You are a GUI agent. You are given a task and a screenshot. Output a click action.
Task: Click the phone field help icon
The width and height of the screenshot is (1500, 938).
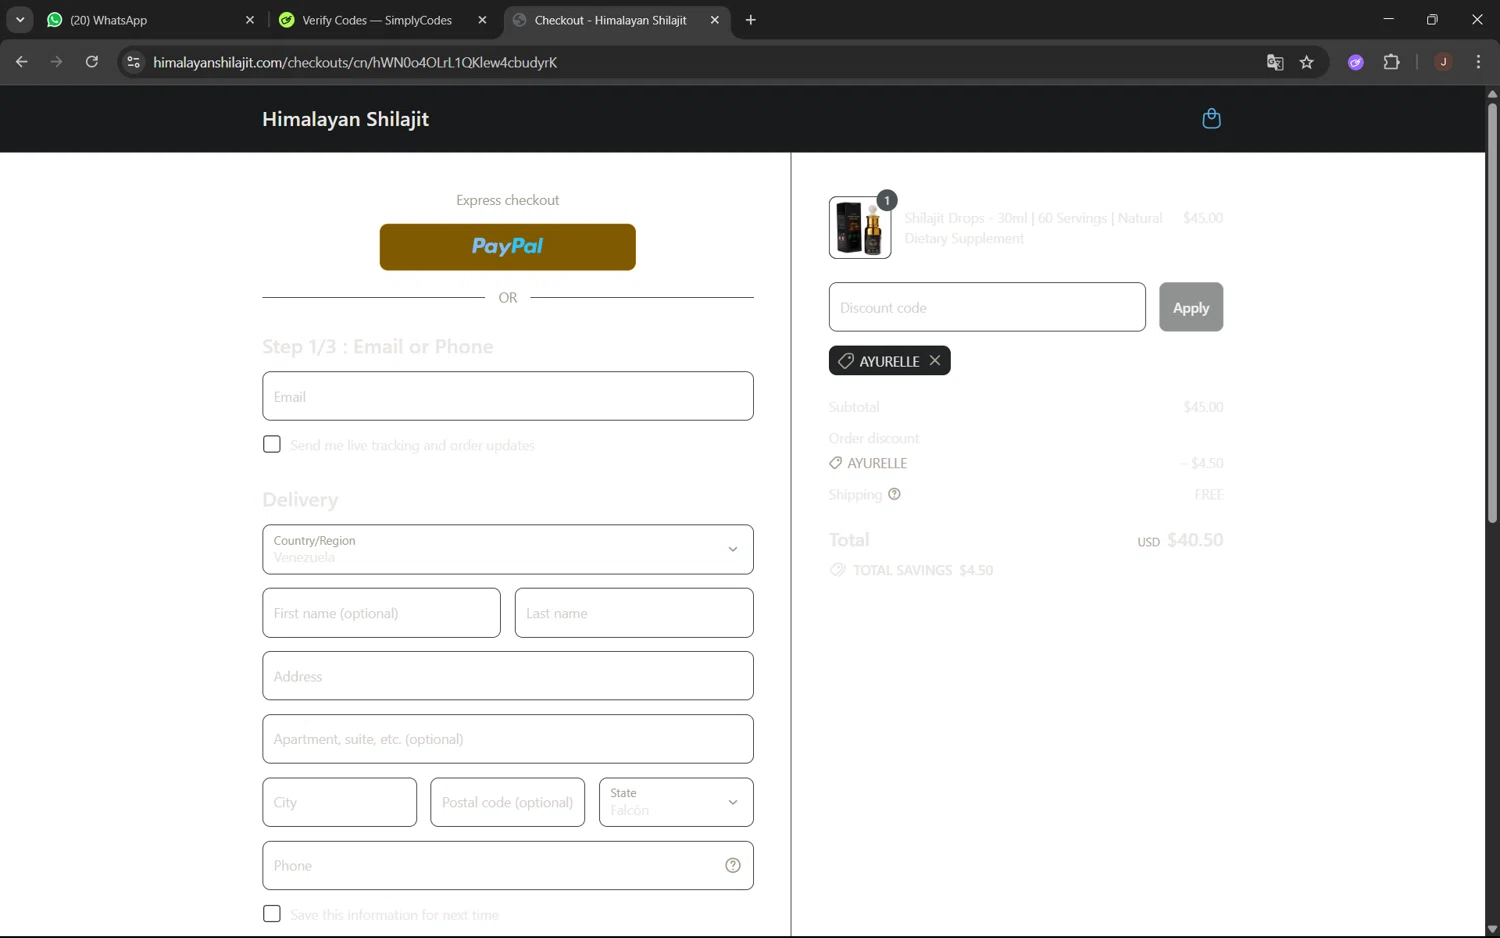[x=733, y=866]
